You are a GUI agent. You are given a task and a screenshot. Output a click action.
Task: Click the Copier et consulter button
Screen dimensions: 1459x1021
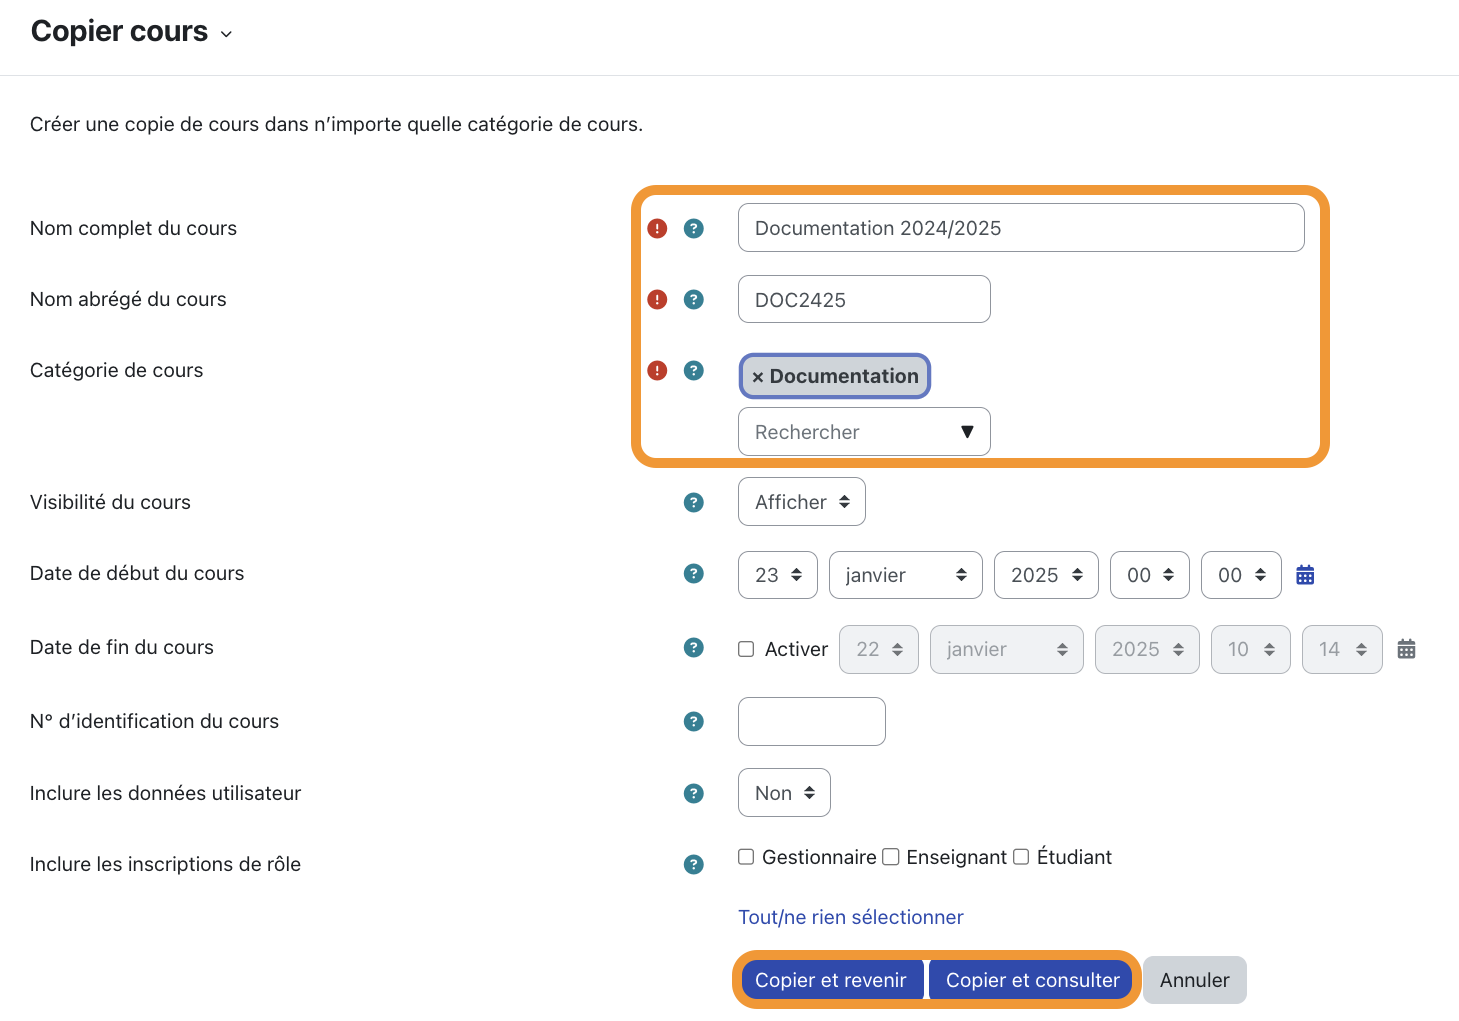[1033, 980]
